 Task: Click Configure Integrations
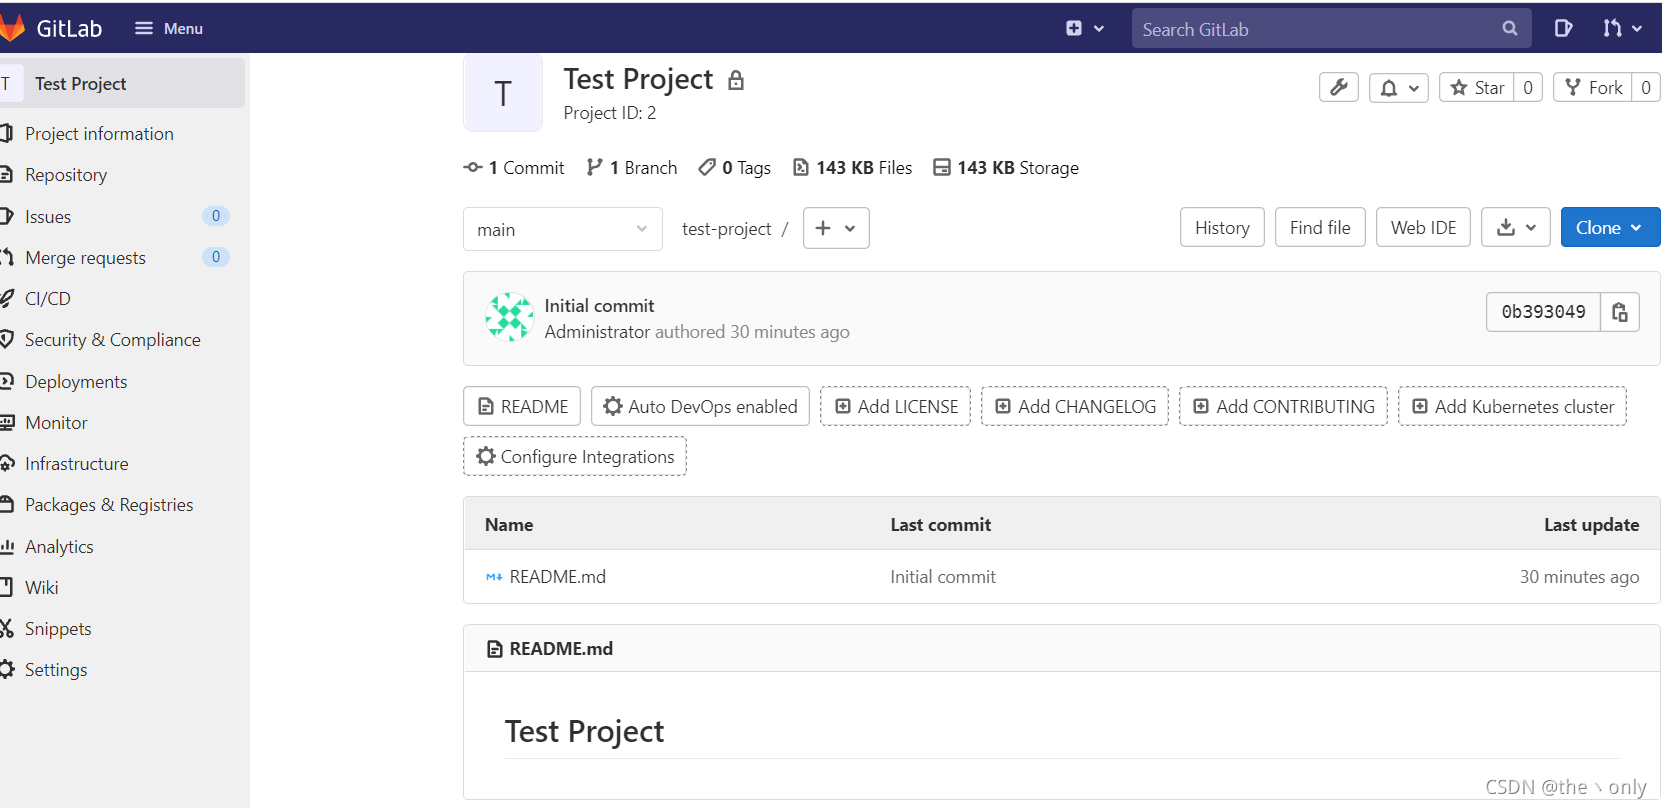tap(575, 456)
